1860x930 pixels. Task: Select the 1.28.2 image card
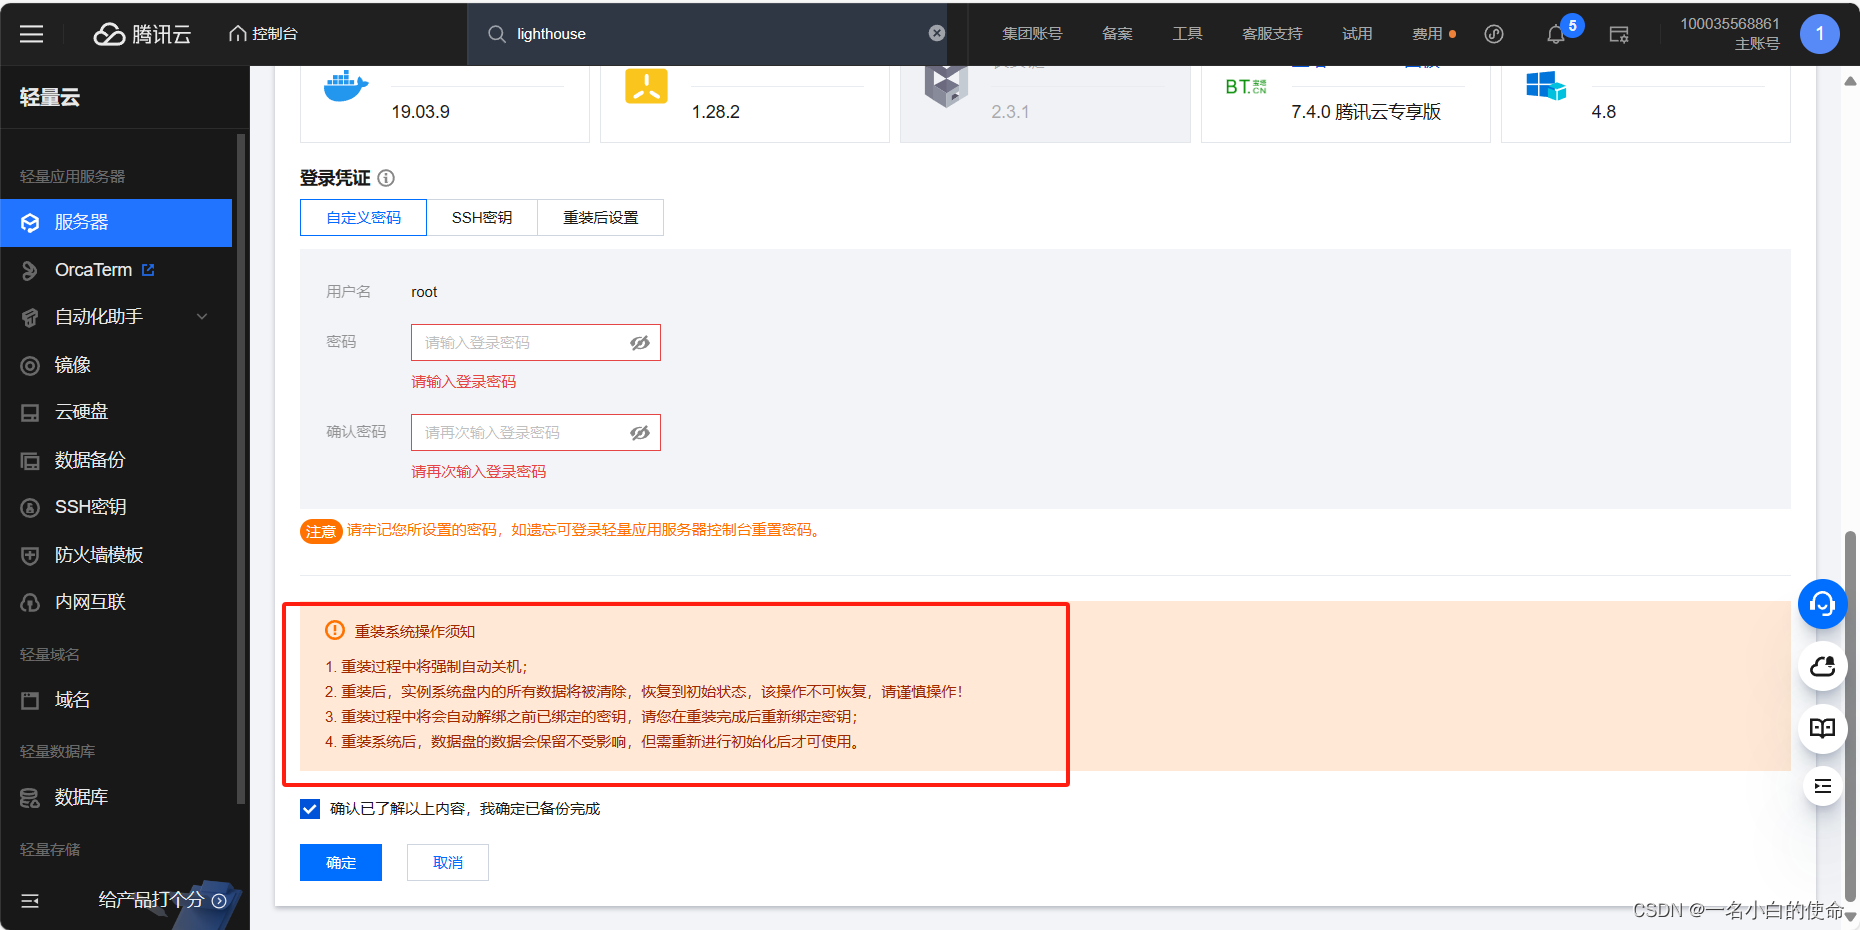click(x=745, y=104)
